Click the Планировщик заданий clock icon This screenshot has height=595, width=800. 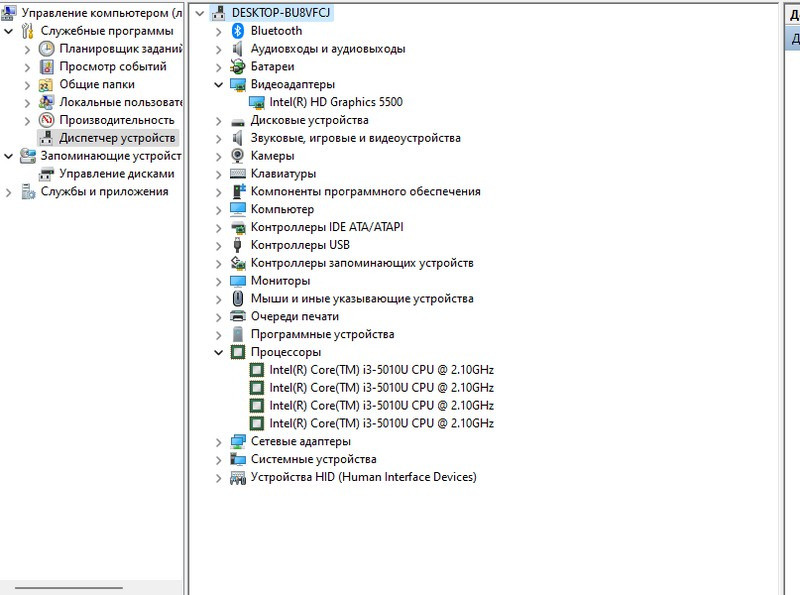[46, 48]
